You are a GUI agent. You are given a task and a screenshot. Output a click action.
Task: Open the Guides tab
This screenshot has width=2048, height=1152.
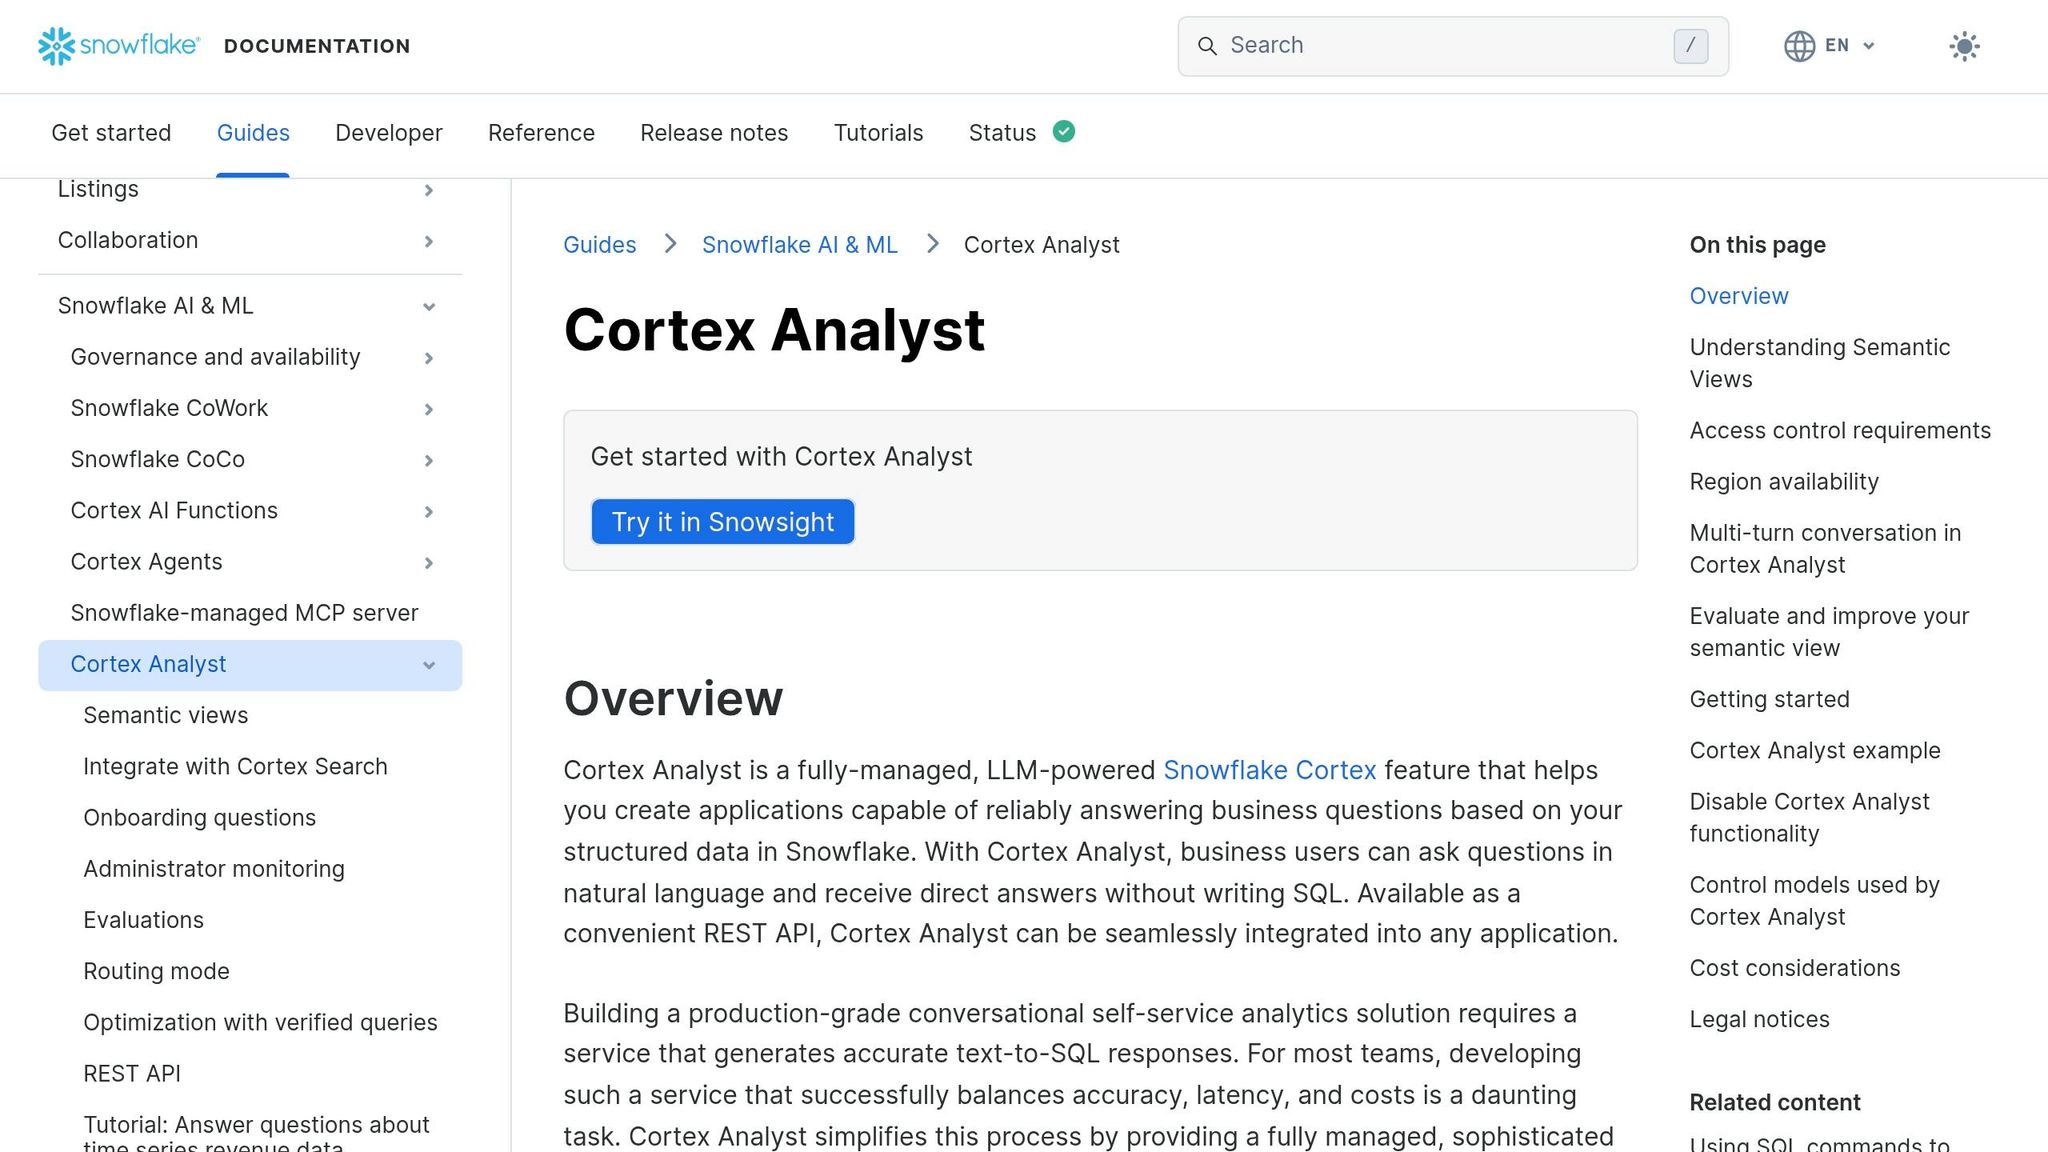(253, 133)
